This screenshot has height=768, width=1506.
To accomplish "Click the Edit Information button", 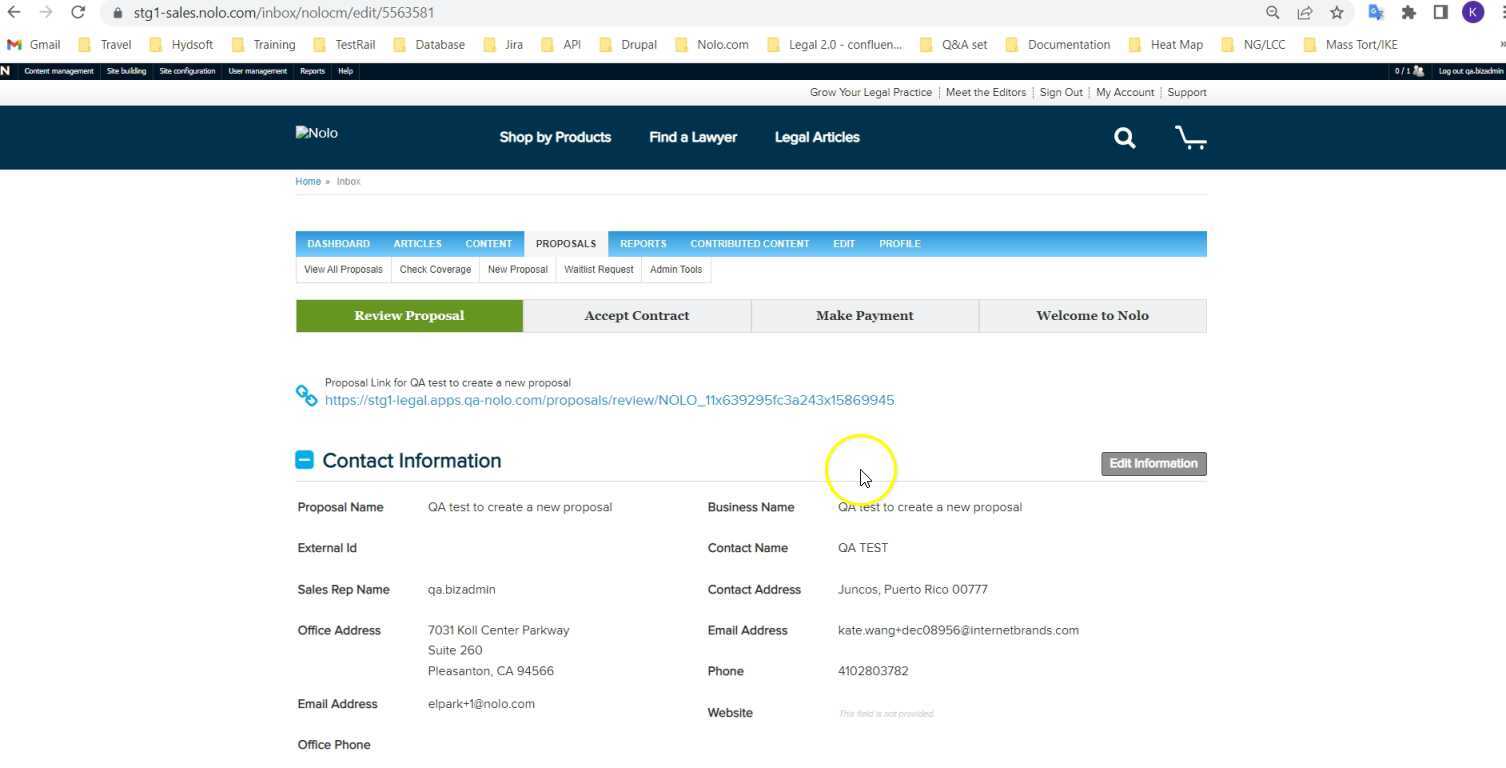I will (x=1153, y=463).
